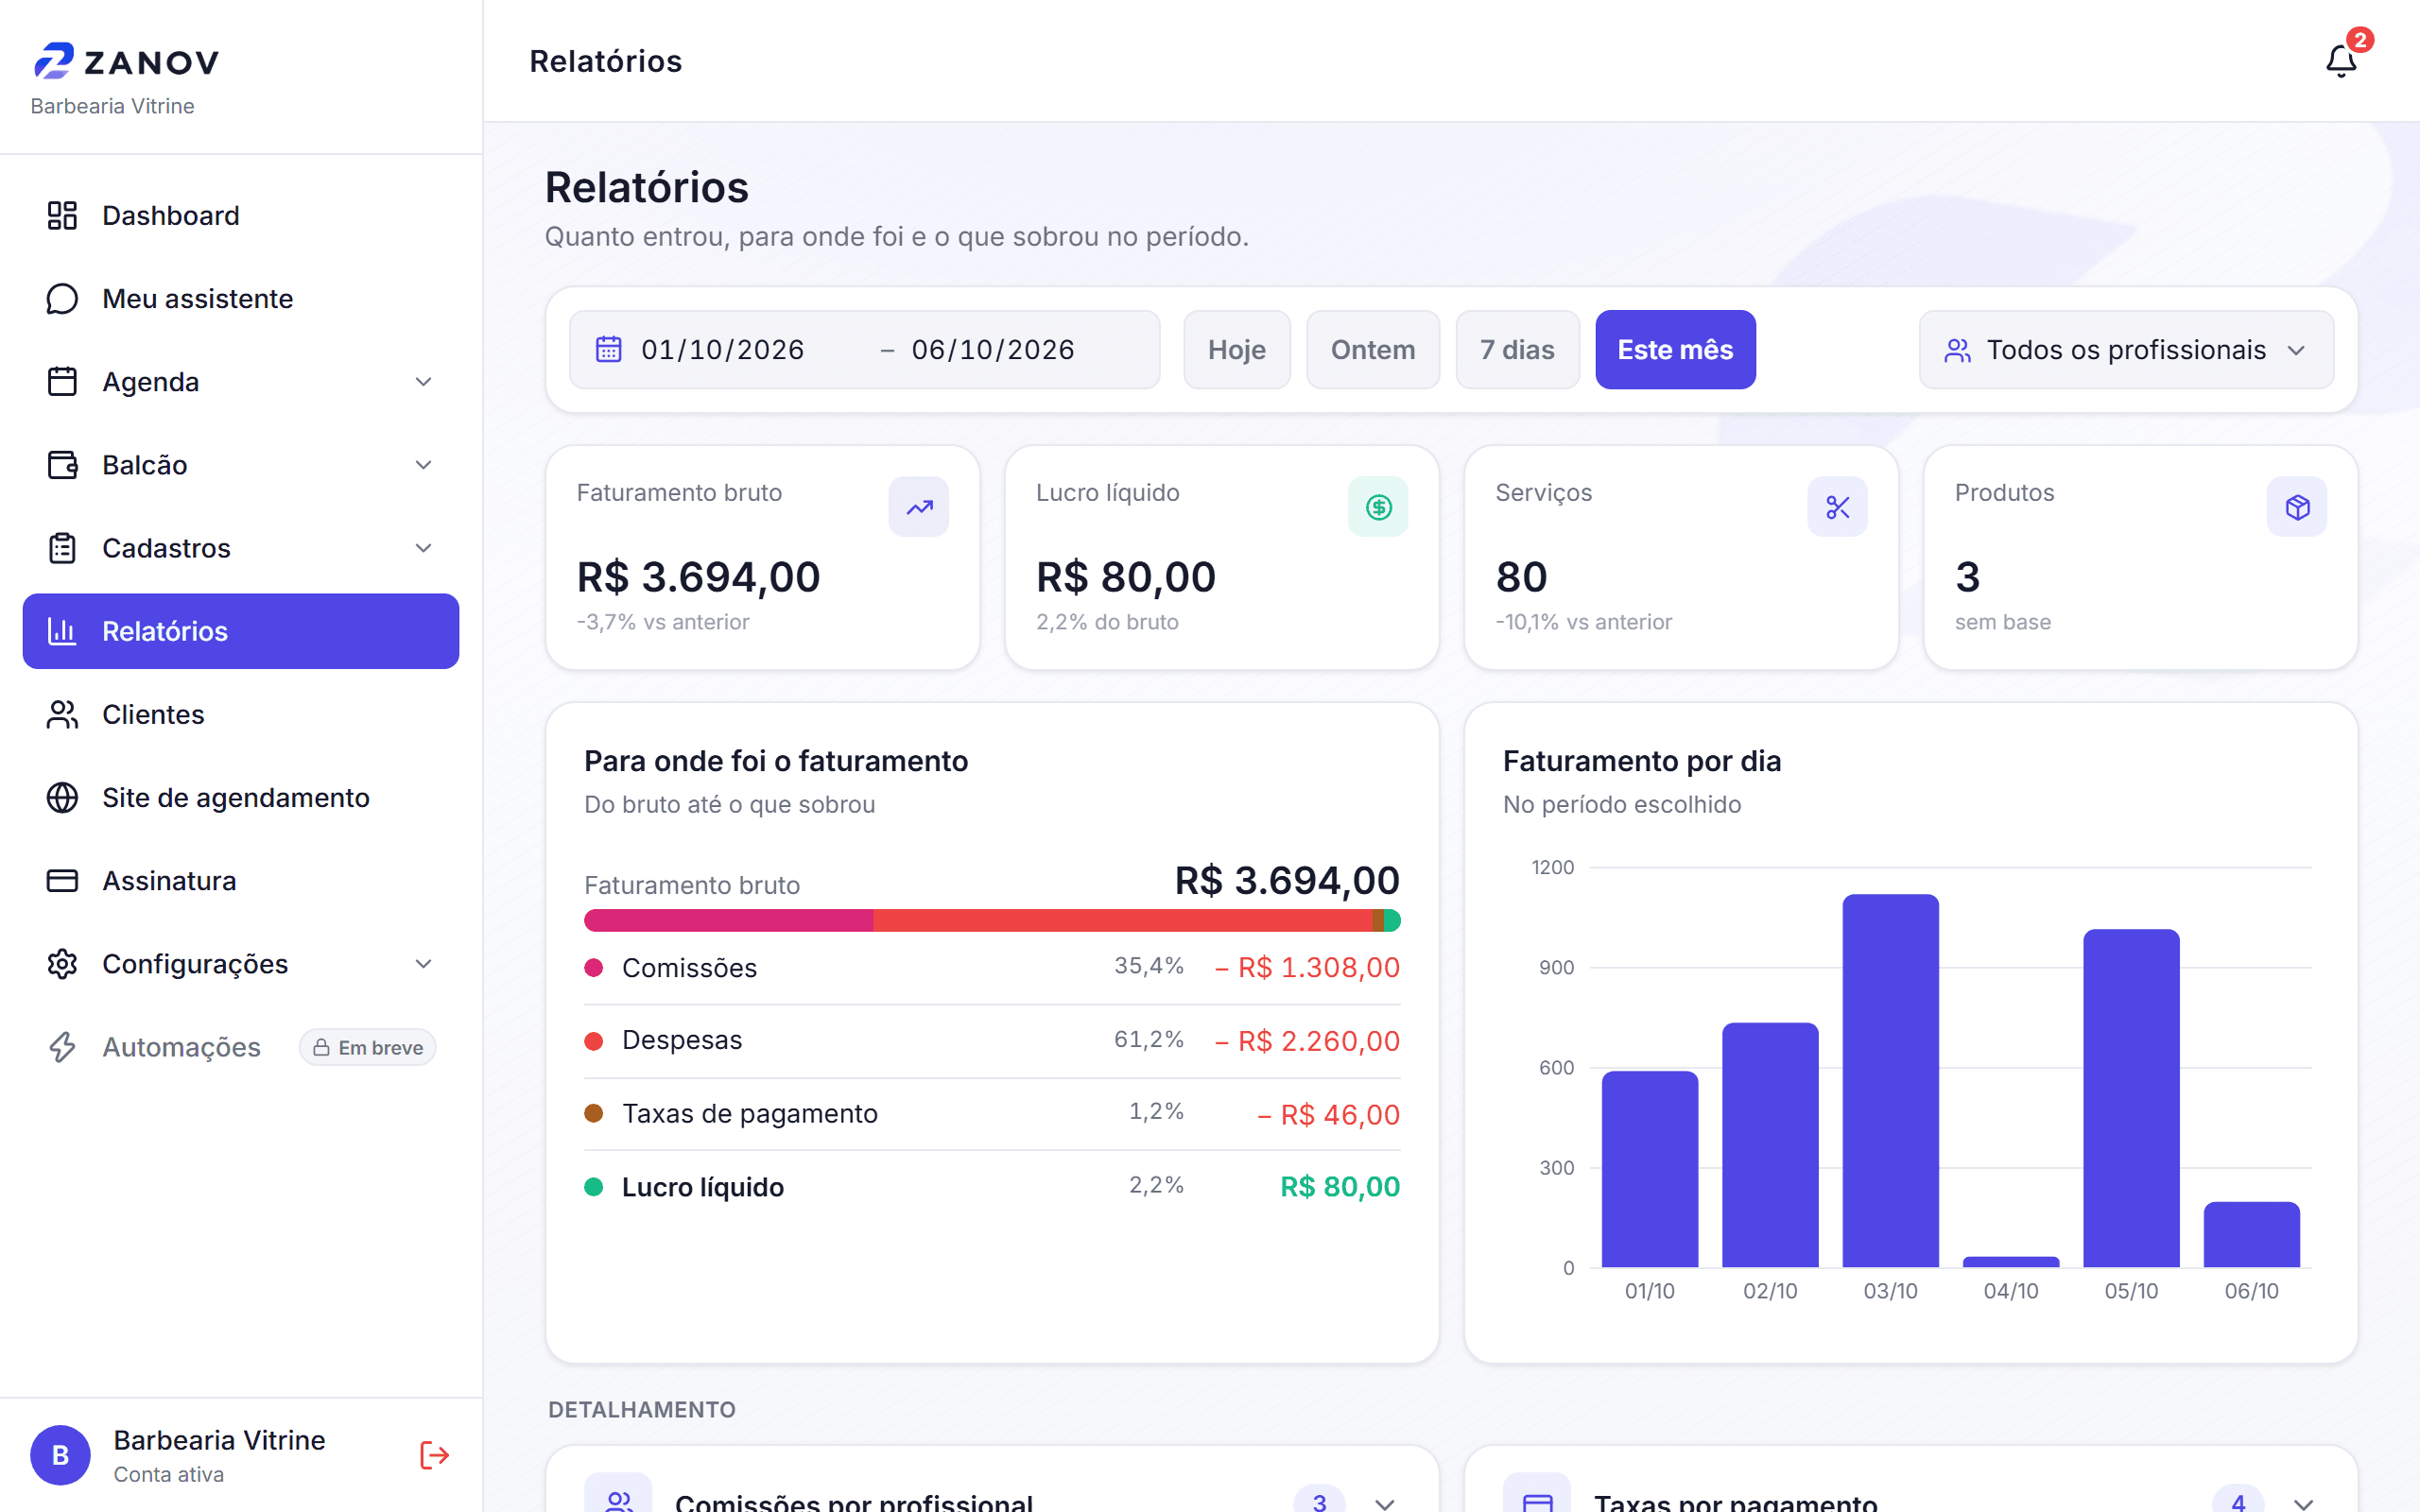The image size is (2420, 1512).
Task: Open the Todos os profissionais dropdown
Action: coord(2126,349)
